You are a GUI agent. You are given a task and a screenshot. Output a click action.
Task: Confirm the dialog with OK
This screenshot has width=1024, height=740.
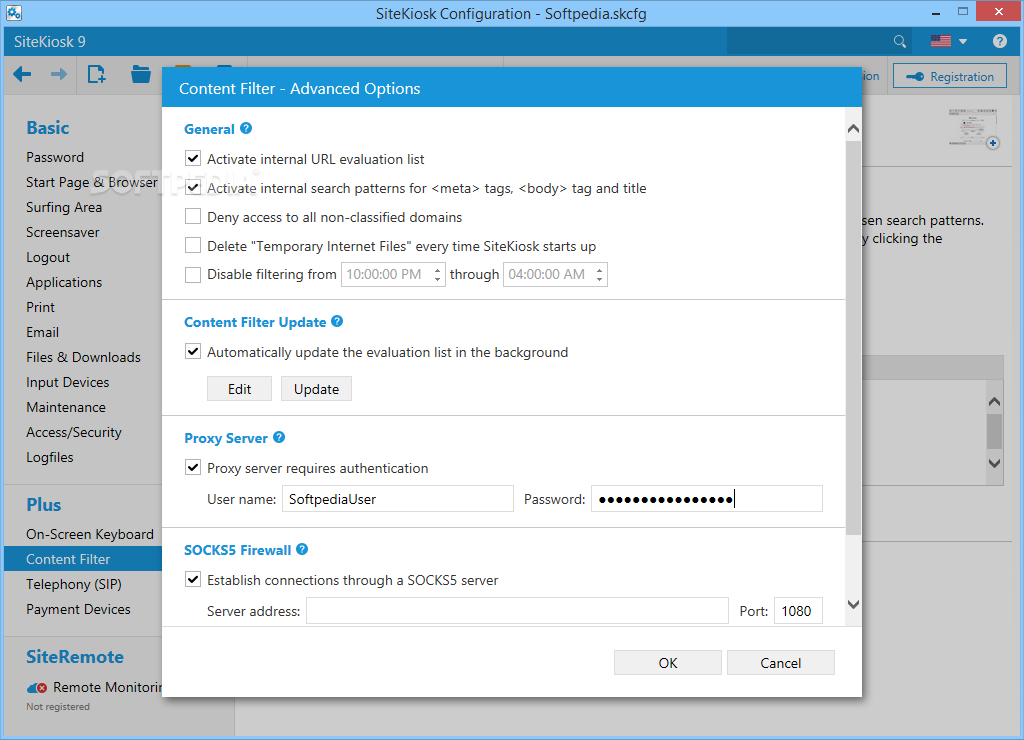[667, 663]
